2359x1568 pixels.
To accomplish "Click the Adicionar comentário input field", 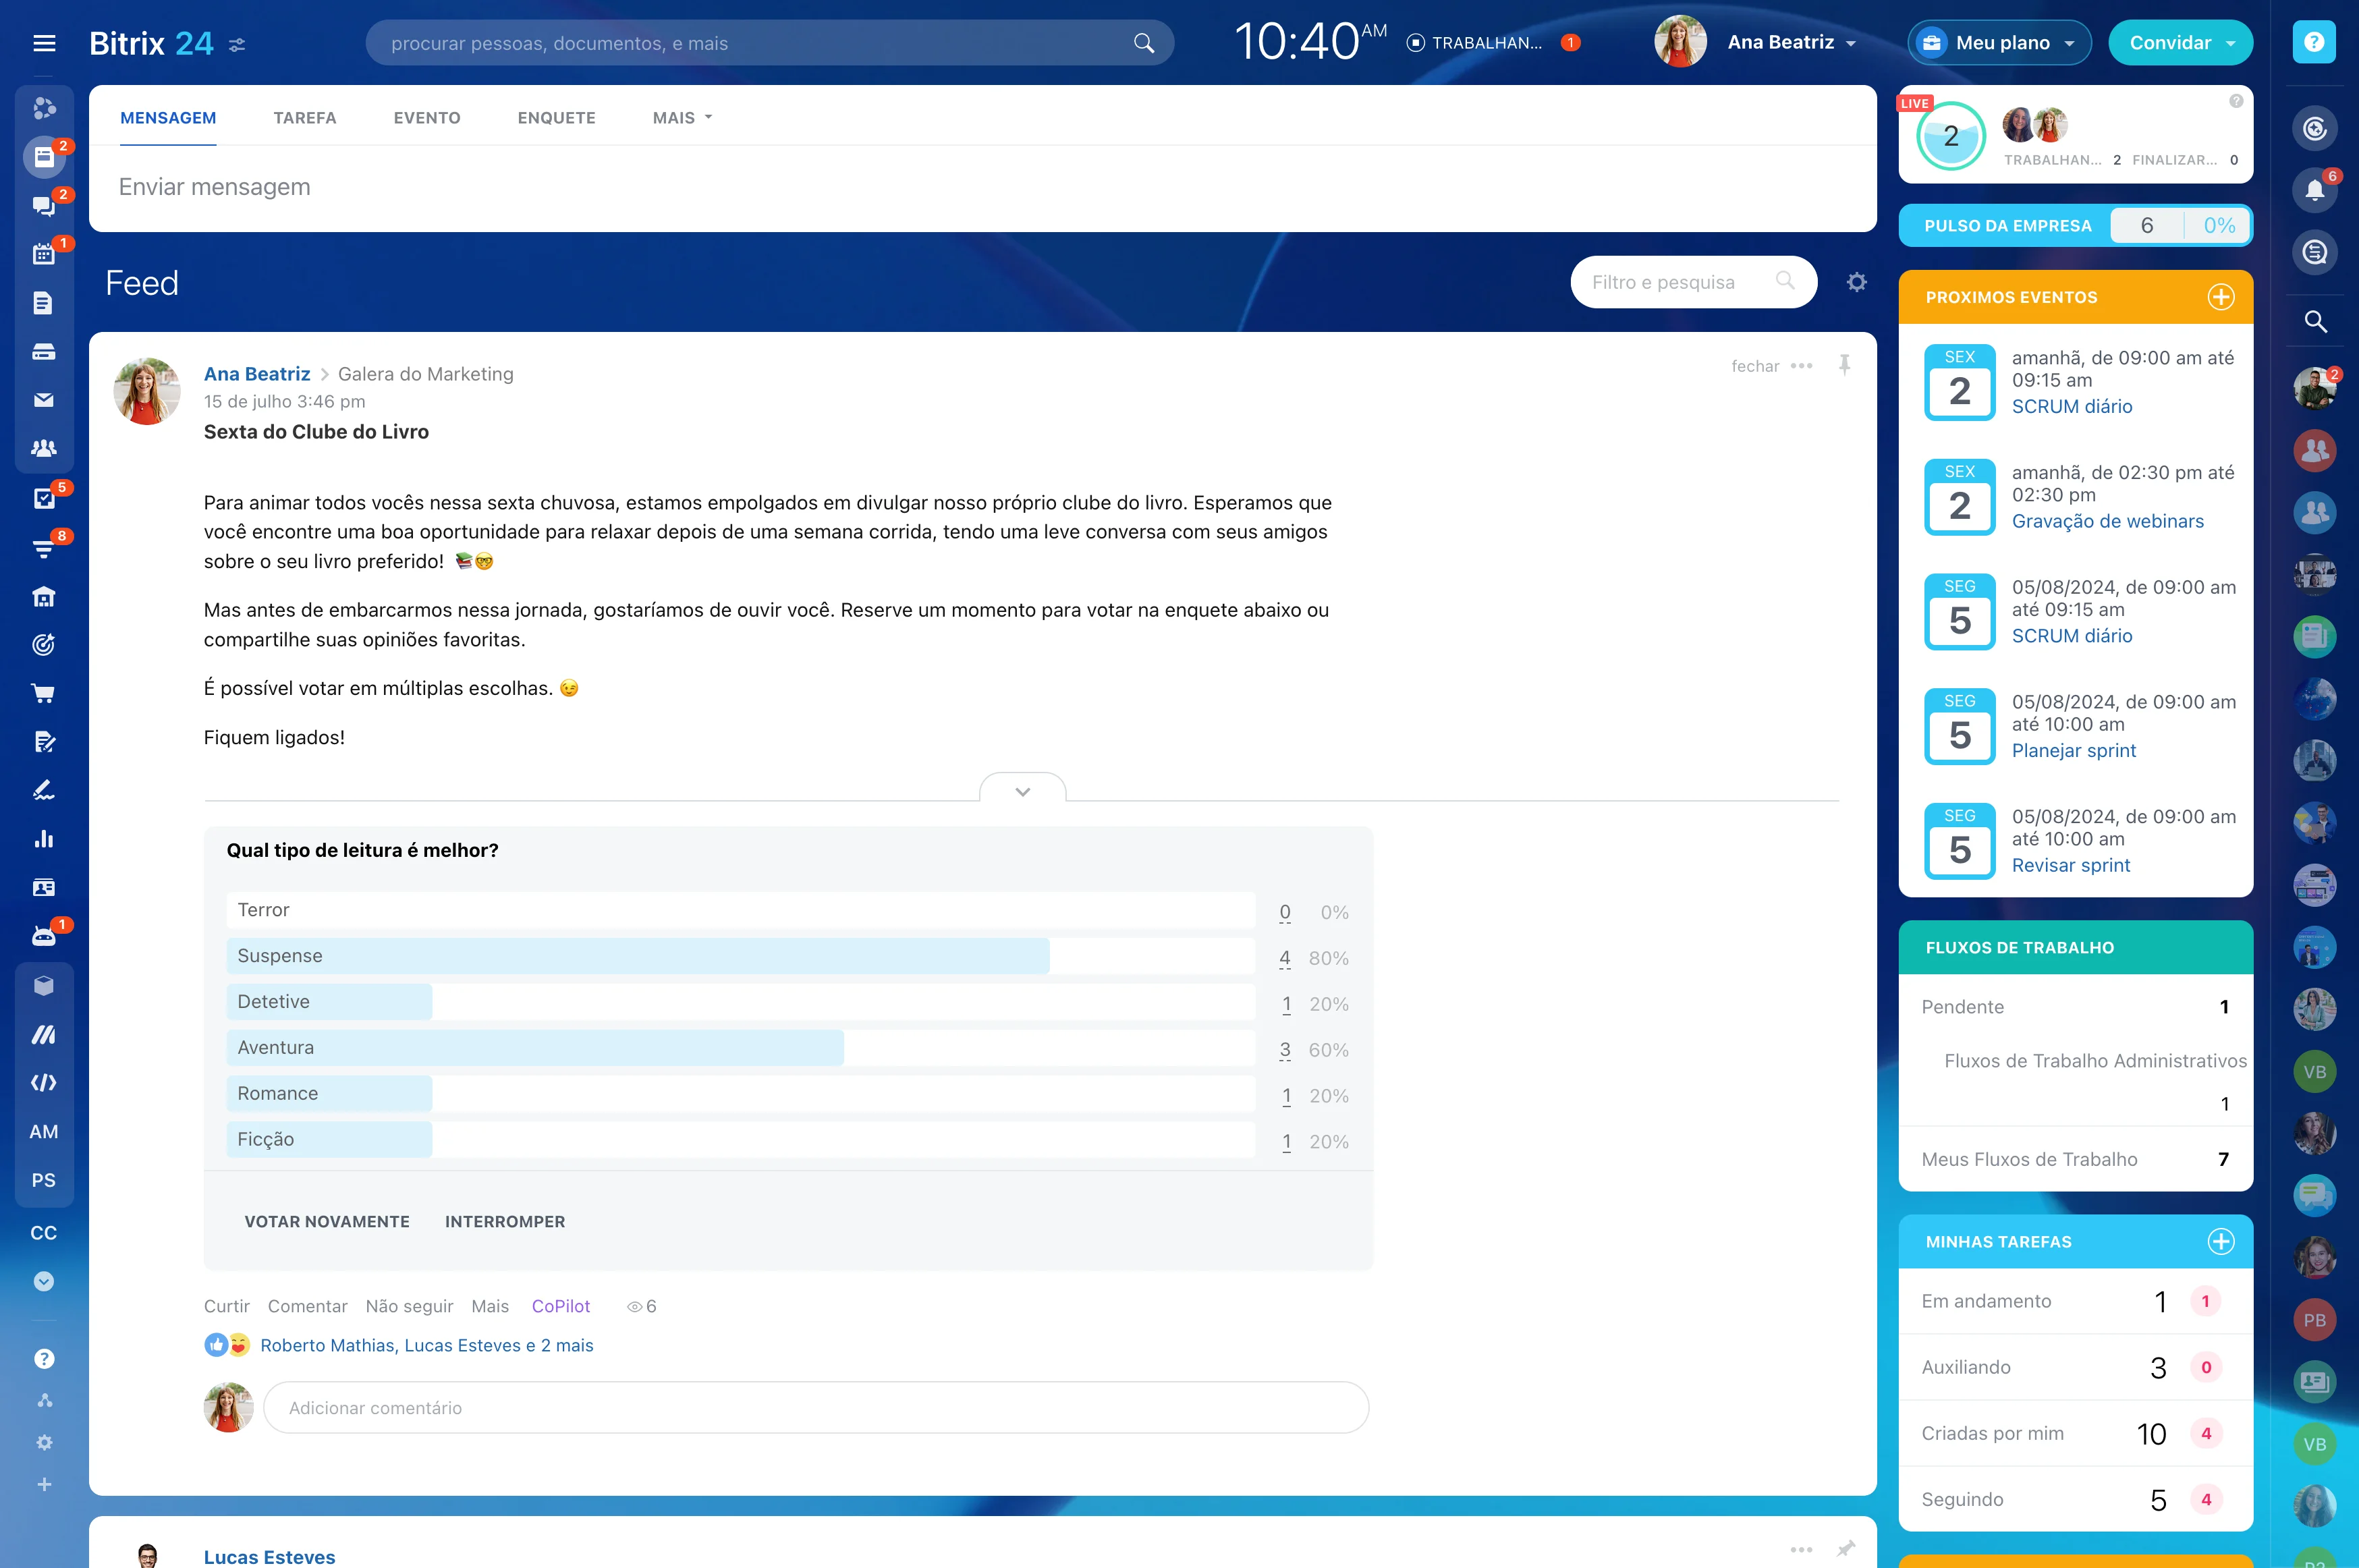I will tap(815, 1407).
